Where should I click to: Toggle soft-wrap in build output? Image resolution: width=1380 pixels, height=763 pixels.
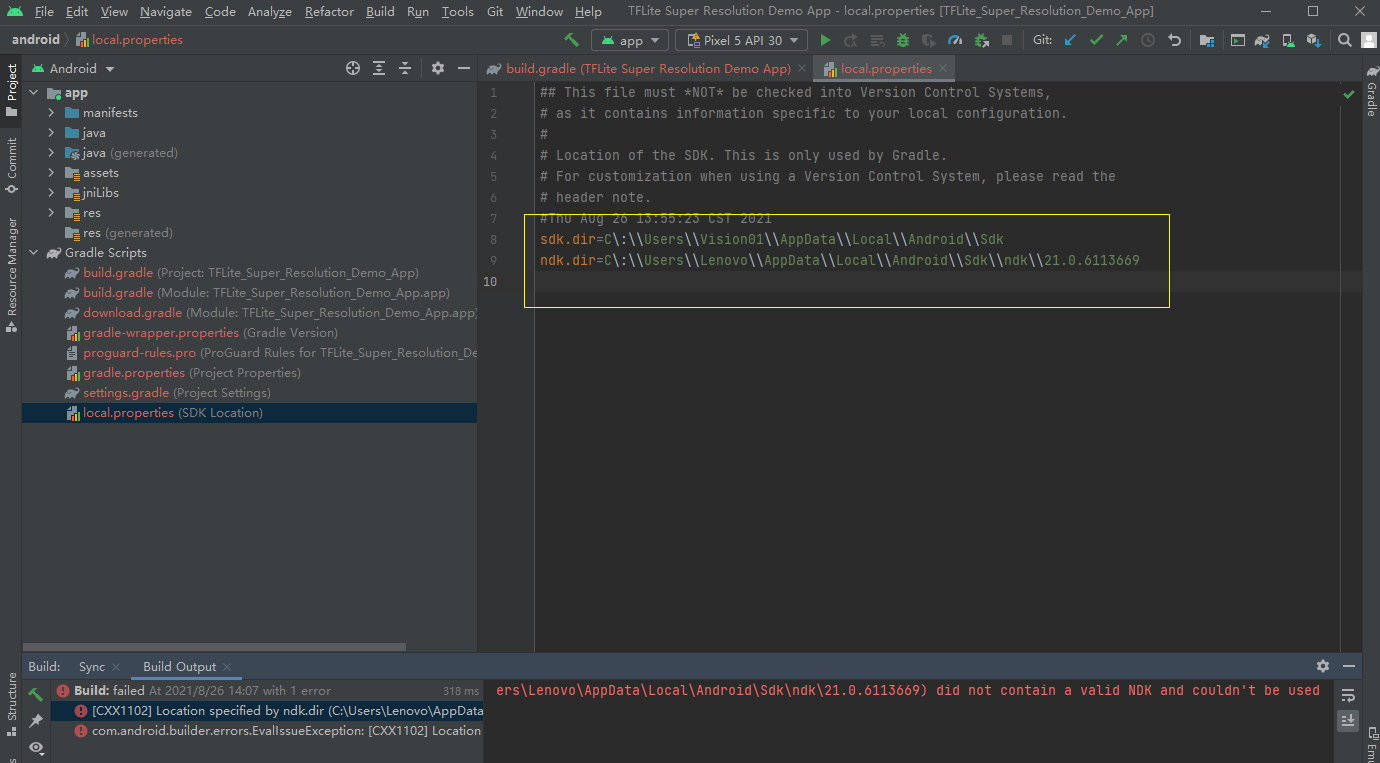click(x=1348, y=696)
